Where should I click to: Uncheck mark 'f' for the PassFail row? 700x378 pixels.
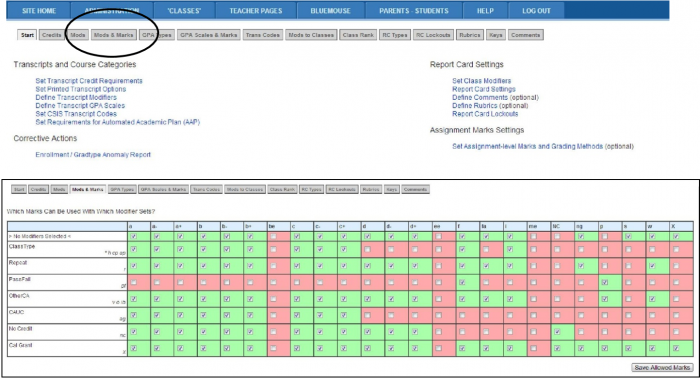(x=462, y=282)
